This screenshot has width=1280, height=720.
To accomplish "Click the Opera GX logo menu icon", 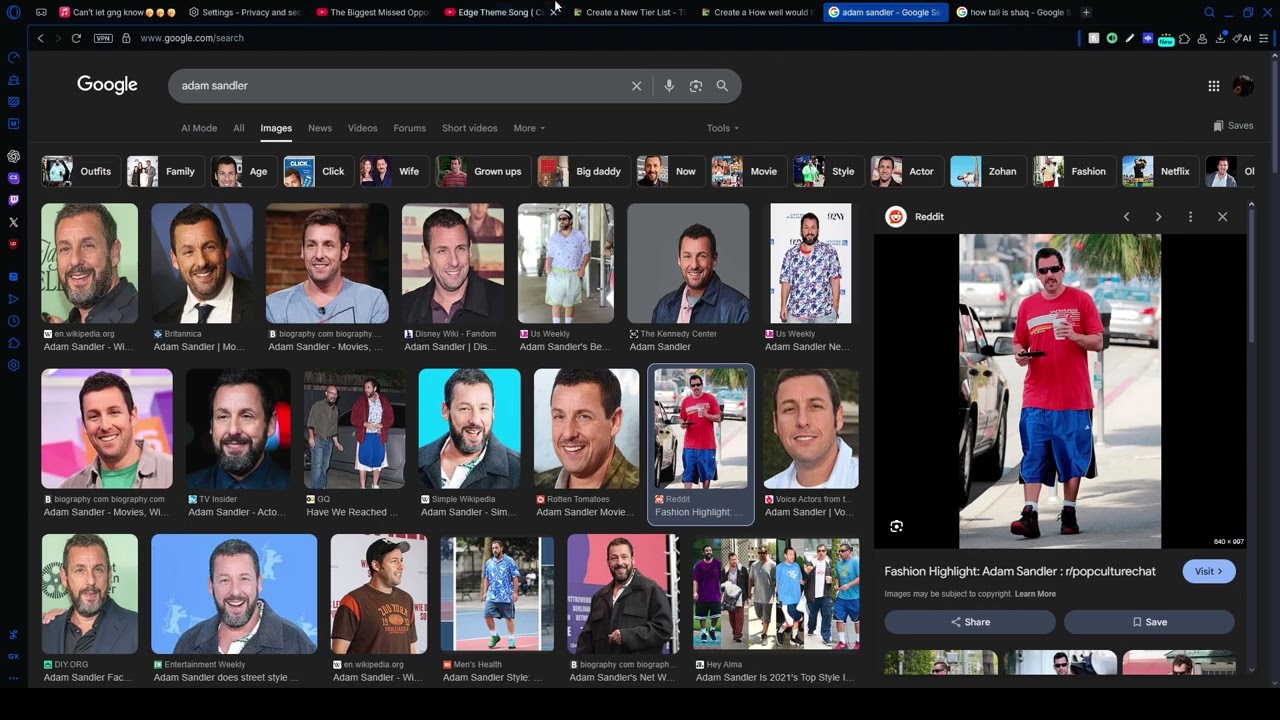I will tap(13, 12).
